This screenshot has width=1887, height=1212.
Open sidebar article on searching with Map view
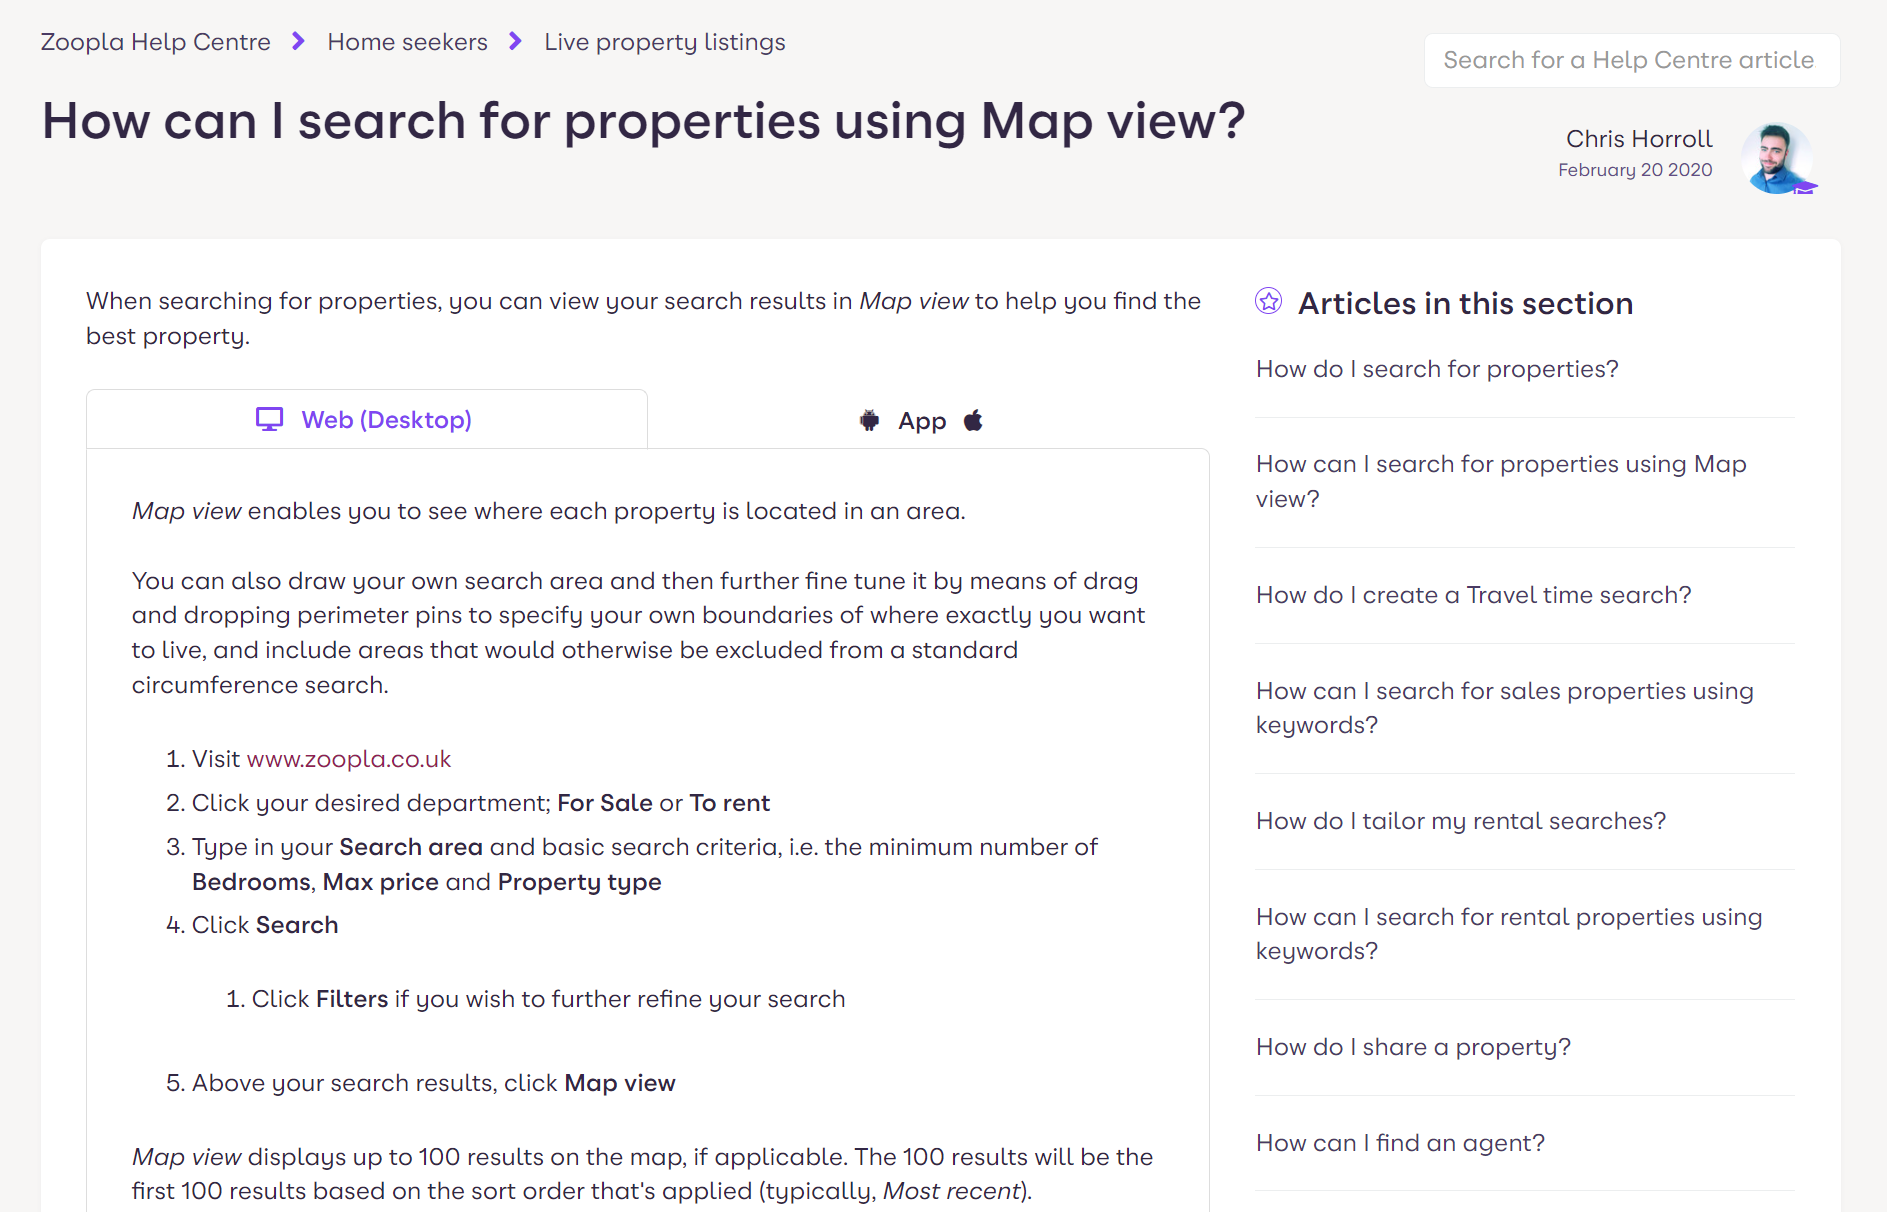point(1501,481)
